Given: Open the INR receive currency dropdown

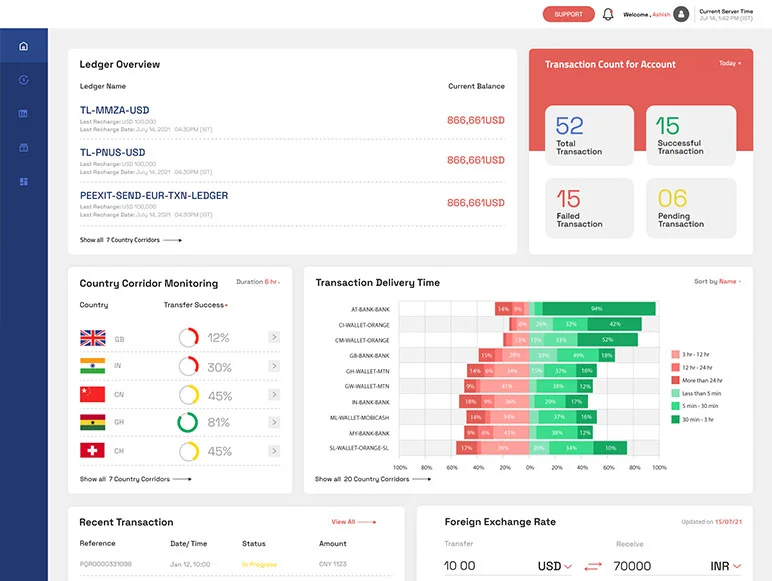Looking at the screenshot, I should (725, 566).
